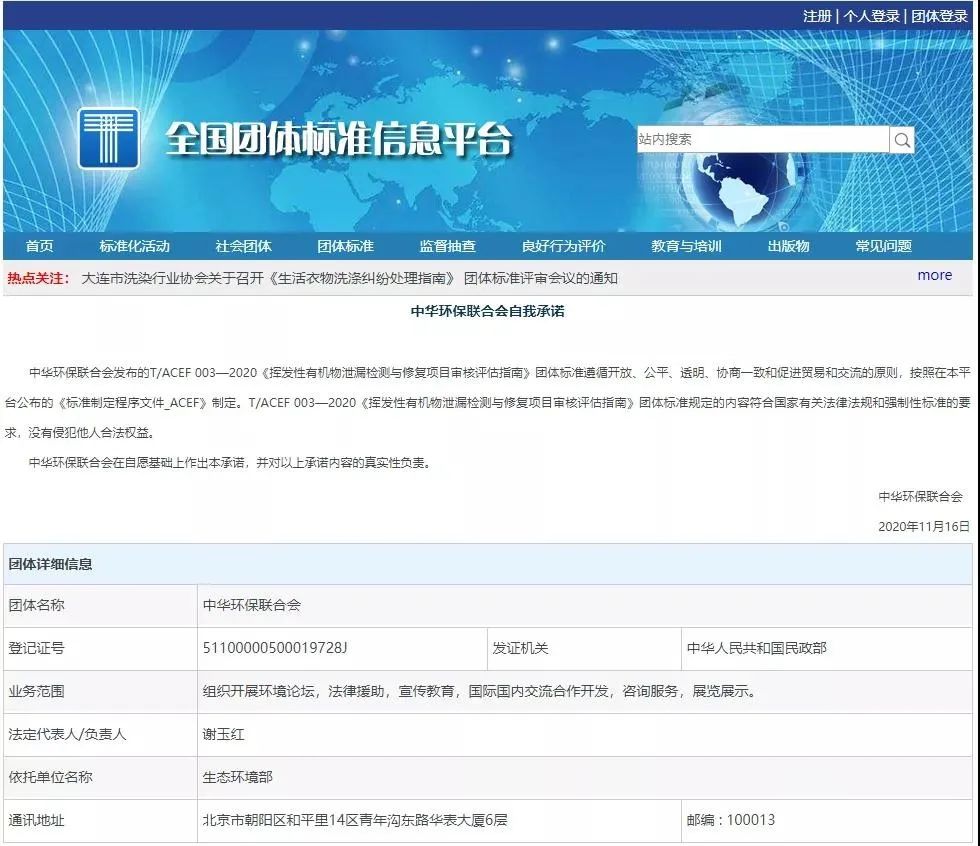The width and height of the screenshot is (980, 846).
Task: Click the more link for hot topics
Action: coord(934,276)
